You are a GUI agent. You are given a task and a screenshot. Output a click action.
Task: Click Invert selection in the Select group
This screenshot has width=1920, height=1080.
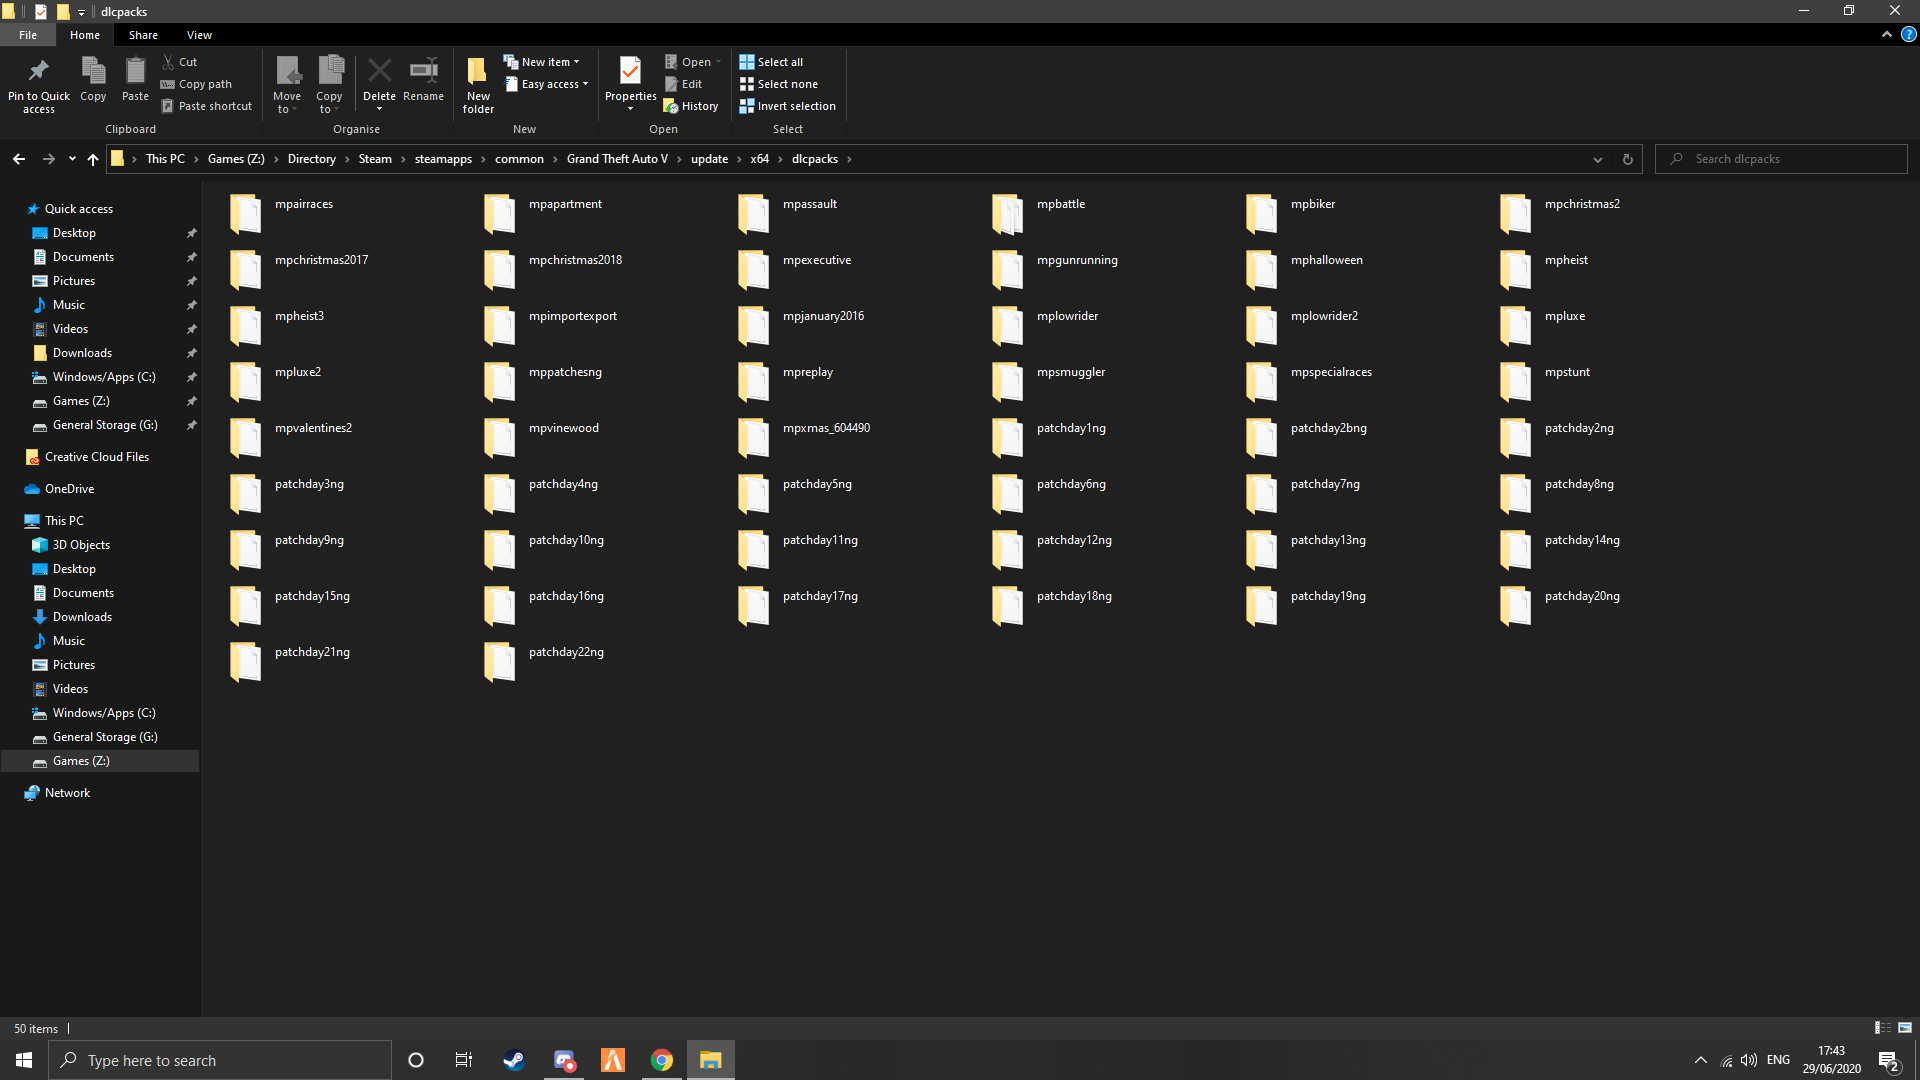coord(788,105)
